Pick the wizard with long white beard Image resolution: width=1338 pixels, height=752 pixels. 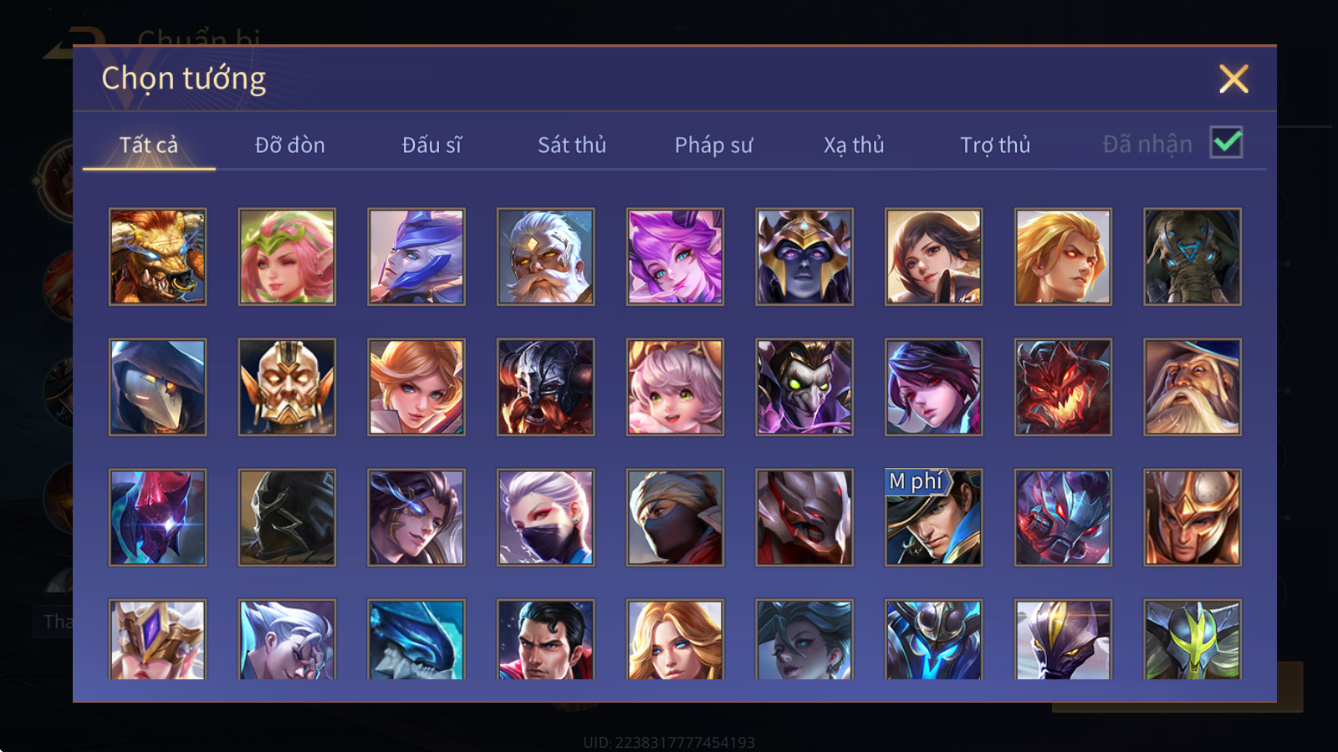pyautogui.click(x=1193, y=387)
